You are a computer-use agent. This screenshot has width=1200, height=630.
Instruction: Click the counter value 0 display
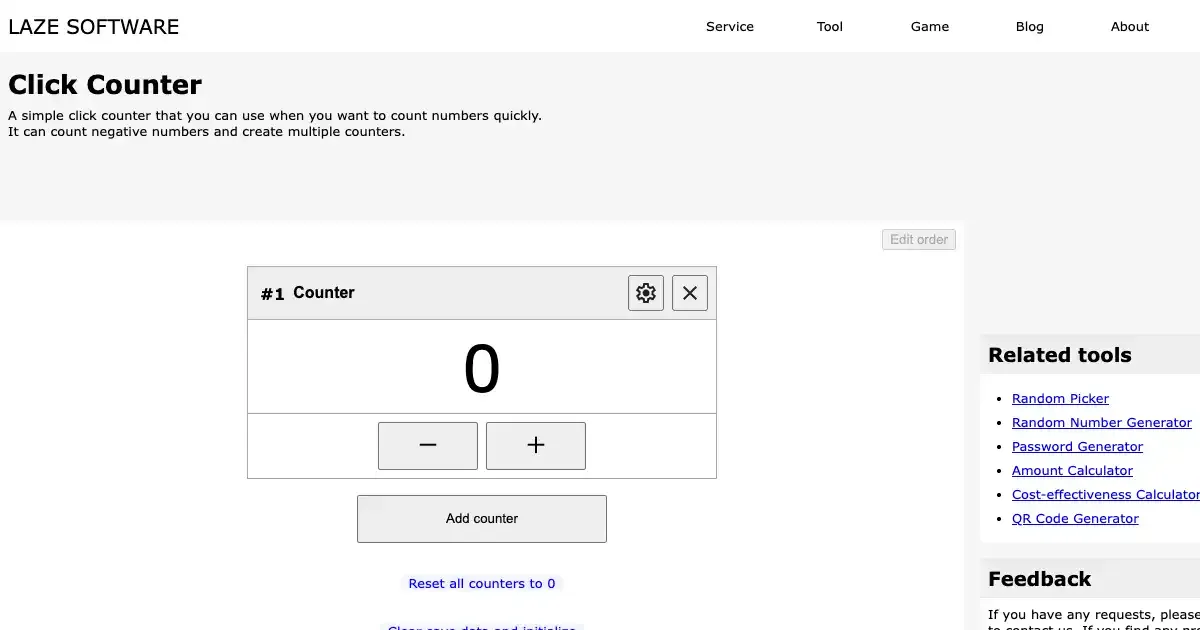point(482,368)
